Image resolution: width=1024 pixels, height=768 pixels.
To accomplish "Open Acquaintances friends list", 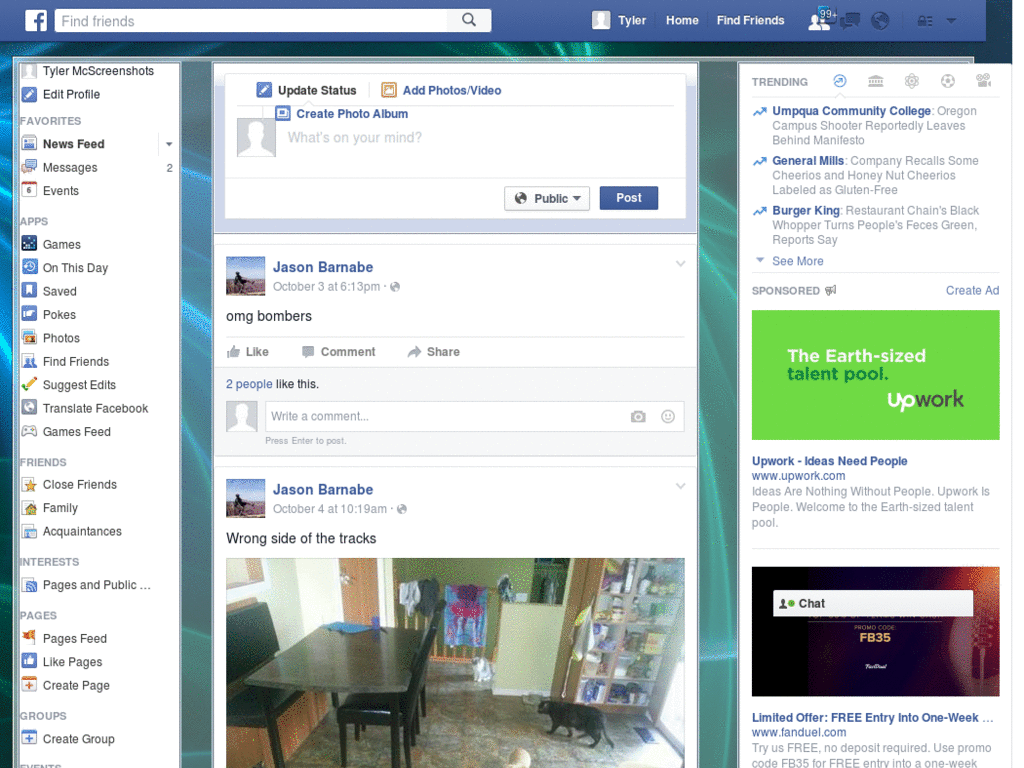I will tap(72, 532).
